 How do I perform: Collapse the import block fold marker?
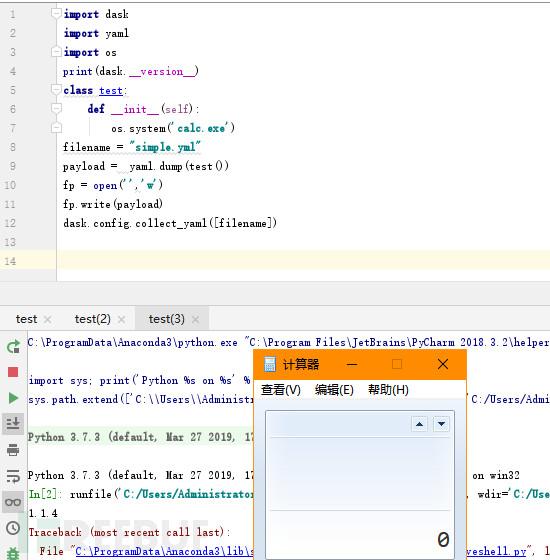[x=56, y=13]
